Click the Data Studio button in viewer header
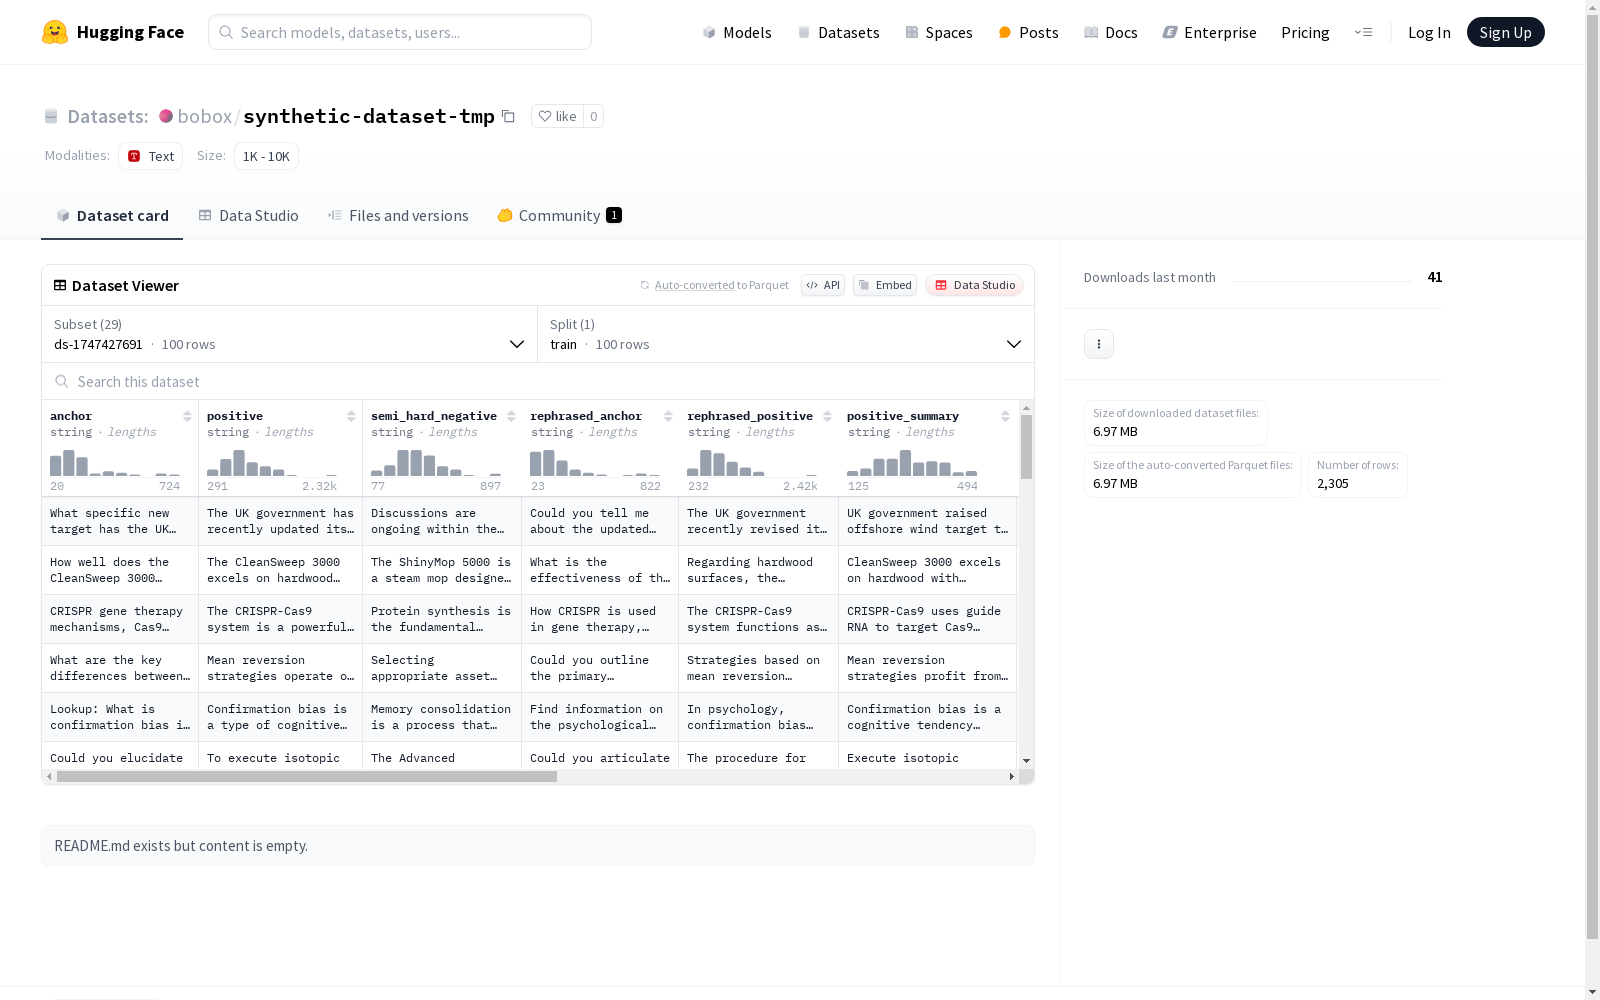This screenshot has height=1000, width=1600. (974, 285)
